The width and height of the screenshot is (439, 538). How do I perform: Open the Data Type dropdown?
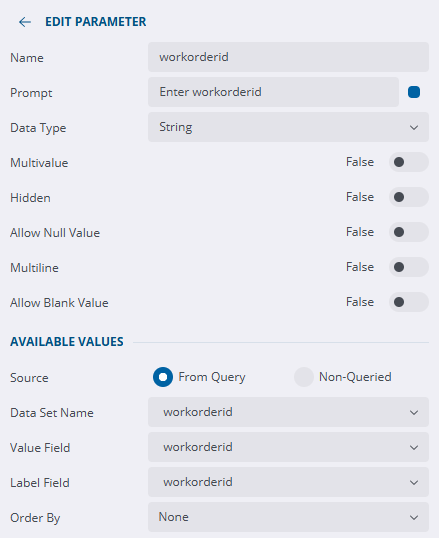(288, 127)
